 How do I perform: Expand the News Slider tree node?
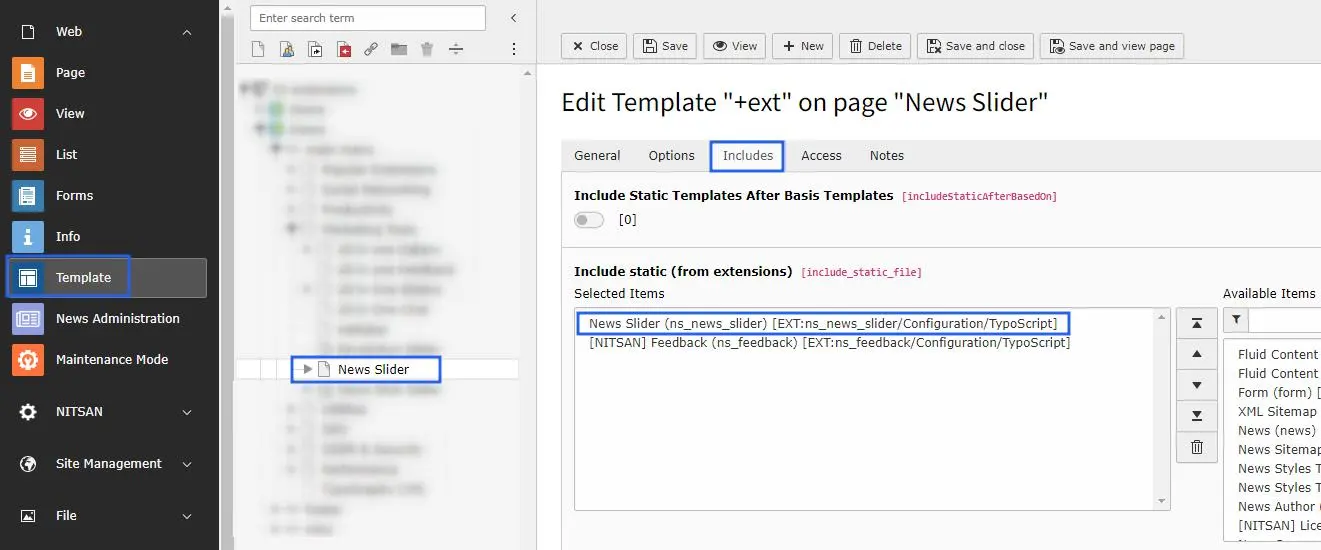click(x=307, y=369)
